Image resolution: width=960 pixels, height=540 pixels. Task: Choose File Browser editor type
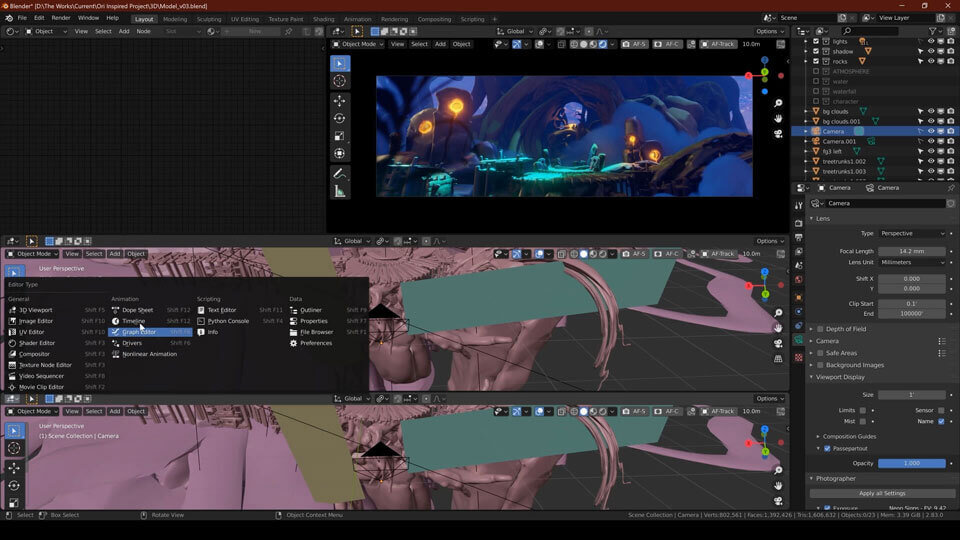(x=328, y=332)
